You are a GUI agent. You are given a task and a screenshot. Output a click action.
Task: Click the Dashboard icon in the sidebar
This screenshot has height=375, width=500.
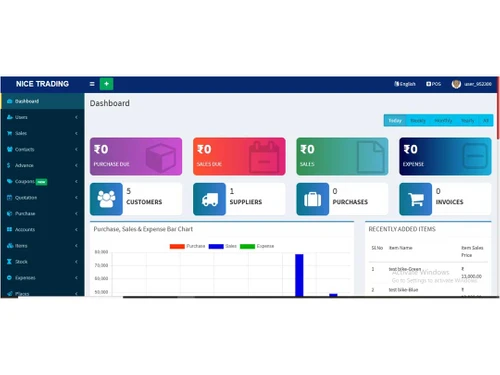10,101
